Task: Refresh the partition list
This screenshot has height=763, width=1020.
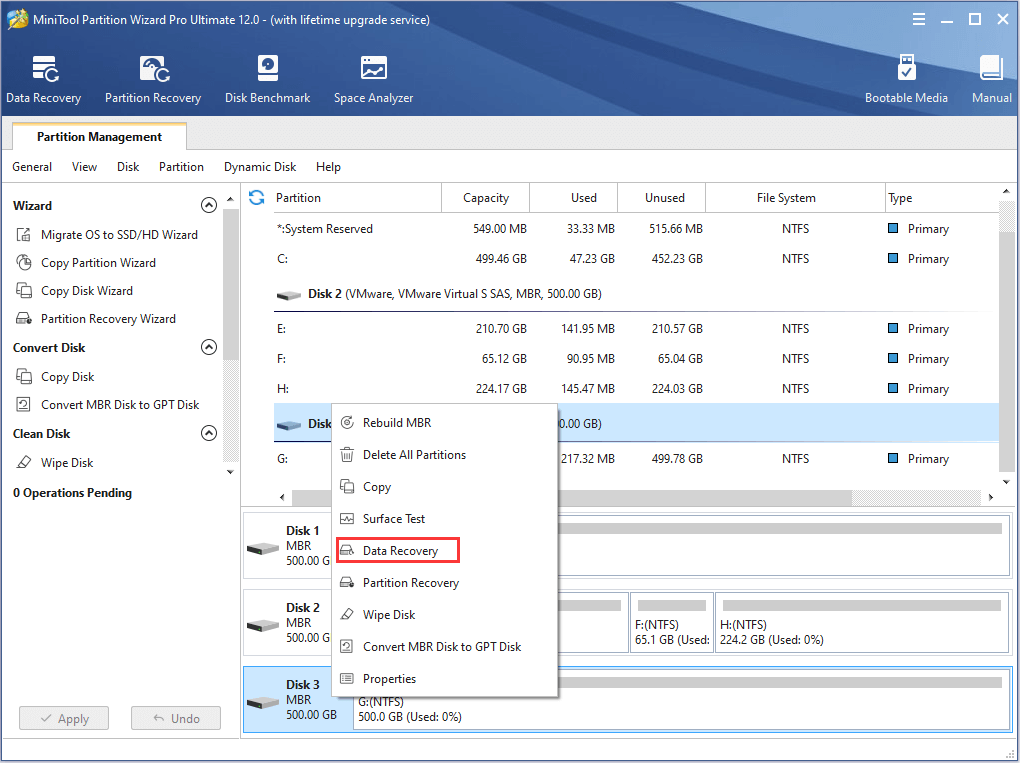Action: (256, 198)
